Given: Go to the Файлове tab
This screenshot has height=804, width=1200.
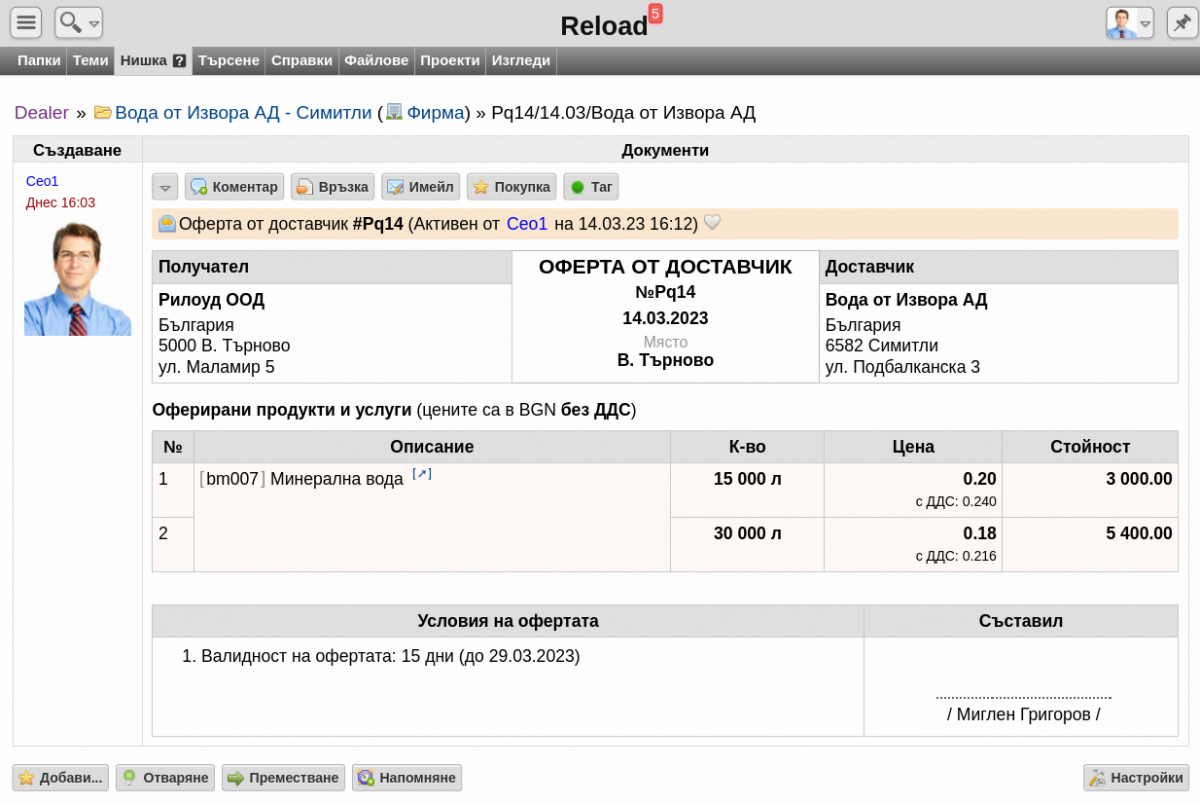Looking at the screenshot, I should click(376, 60).
